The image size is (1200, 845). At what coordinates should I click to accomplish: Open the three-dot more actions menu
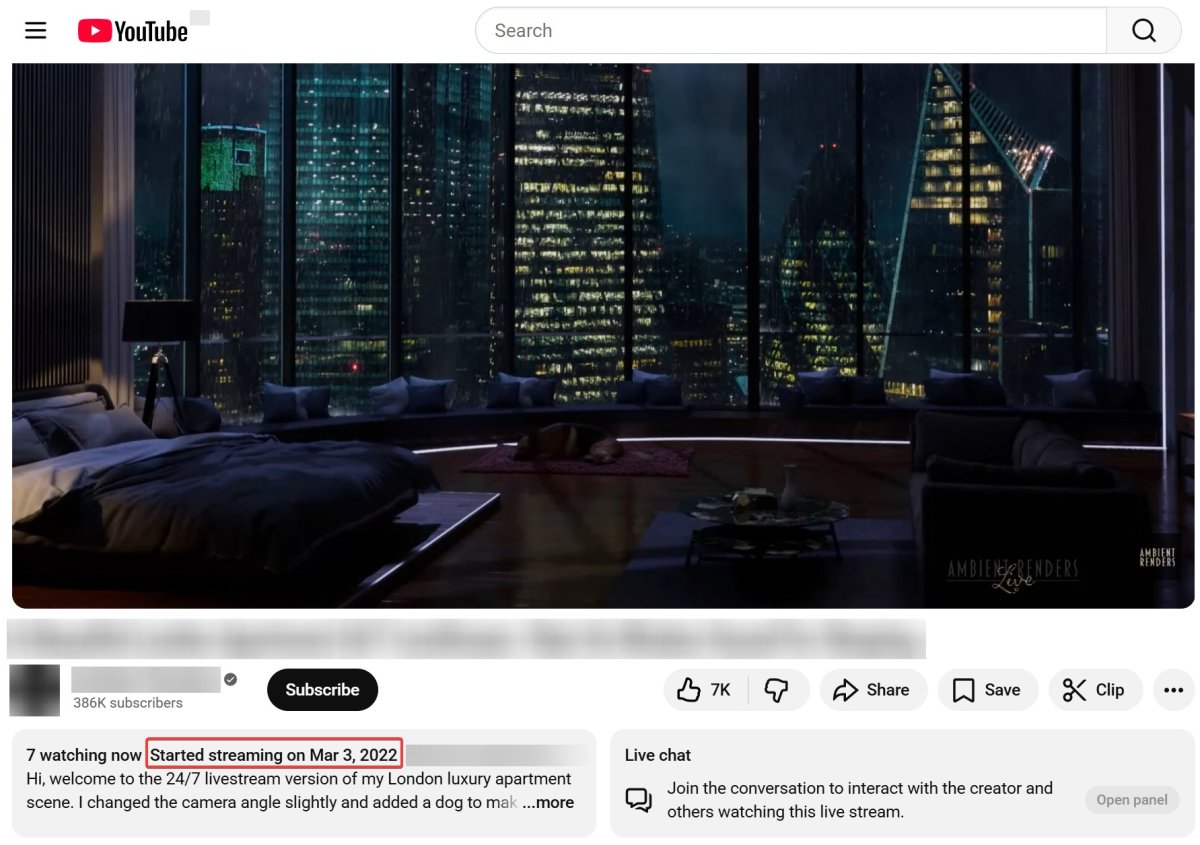(1173, 690)
